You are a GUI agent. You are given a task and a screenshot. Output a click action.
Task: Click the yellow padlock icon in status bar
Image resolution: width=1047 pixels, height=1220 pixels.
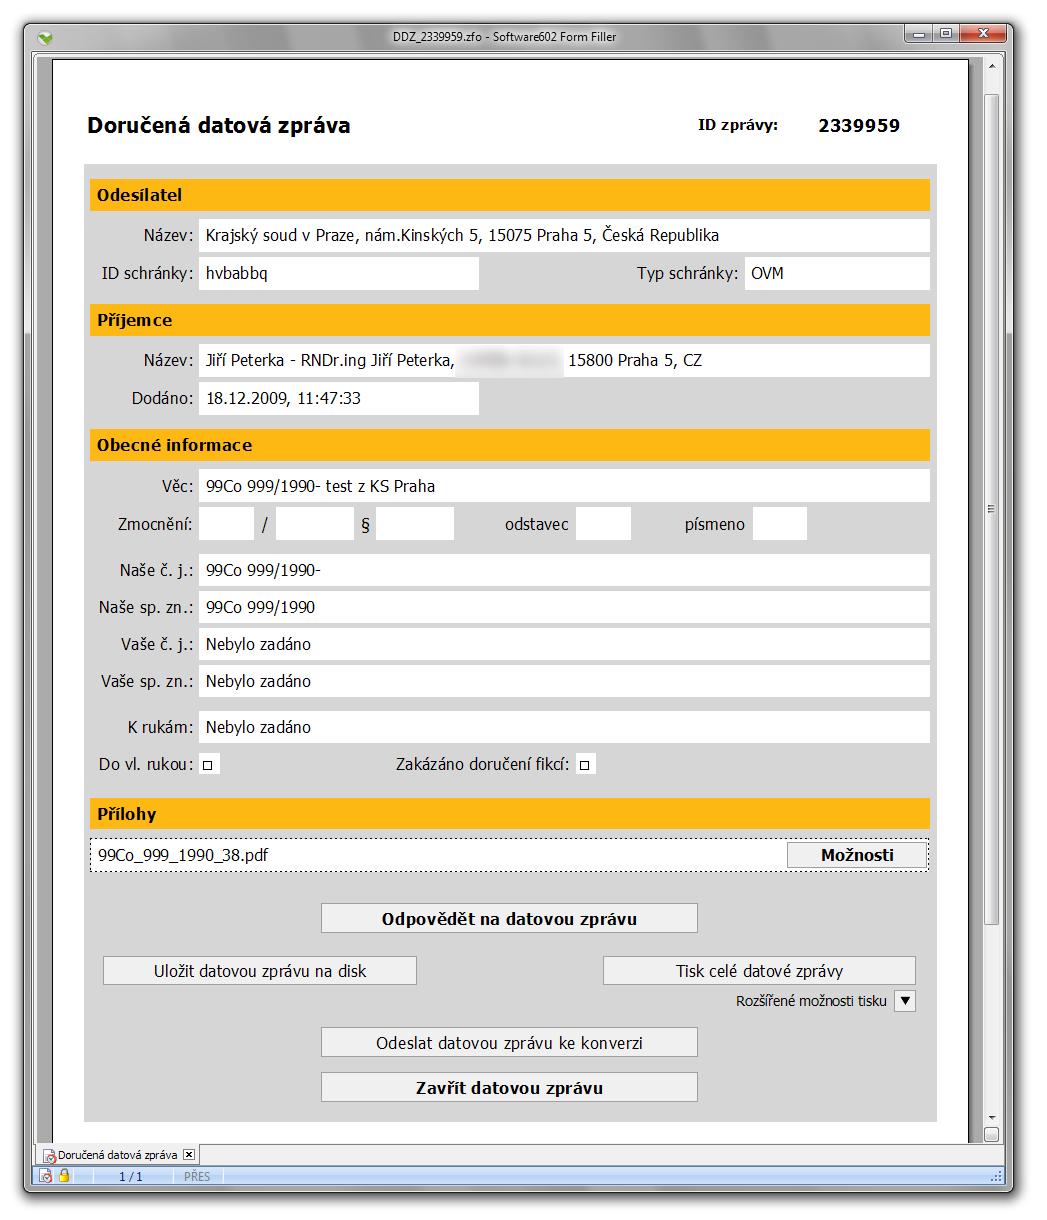pyautogui.click(x=64, y=1176)
